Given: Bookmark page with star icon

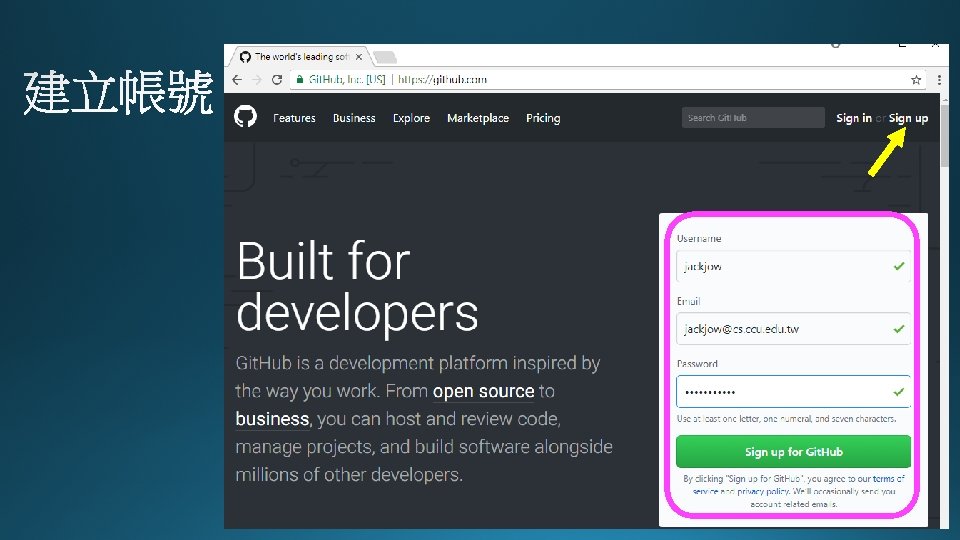Looking at the screenshot, I should pos(916,80).
